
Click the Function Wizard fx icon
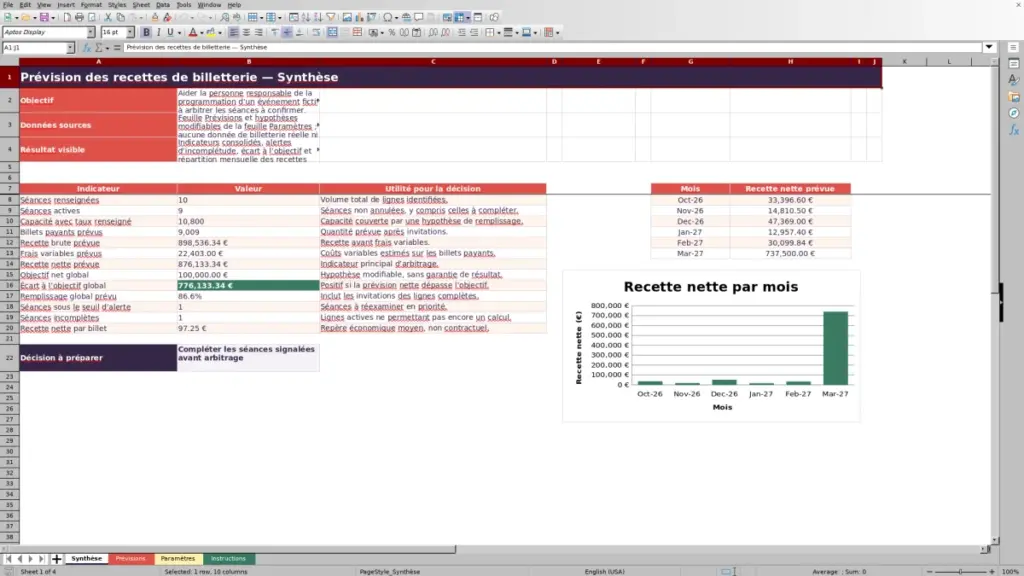(x=87, y=47)
